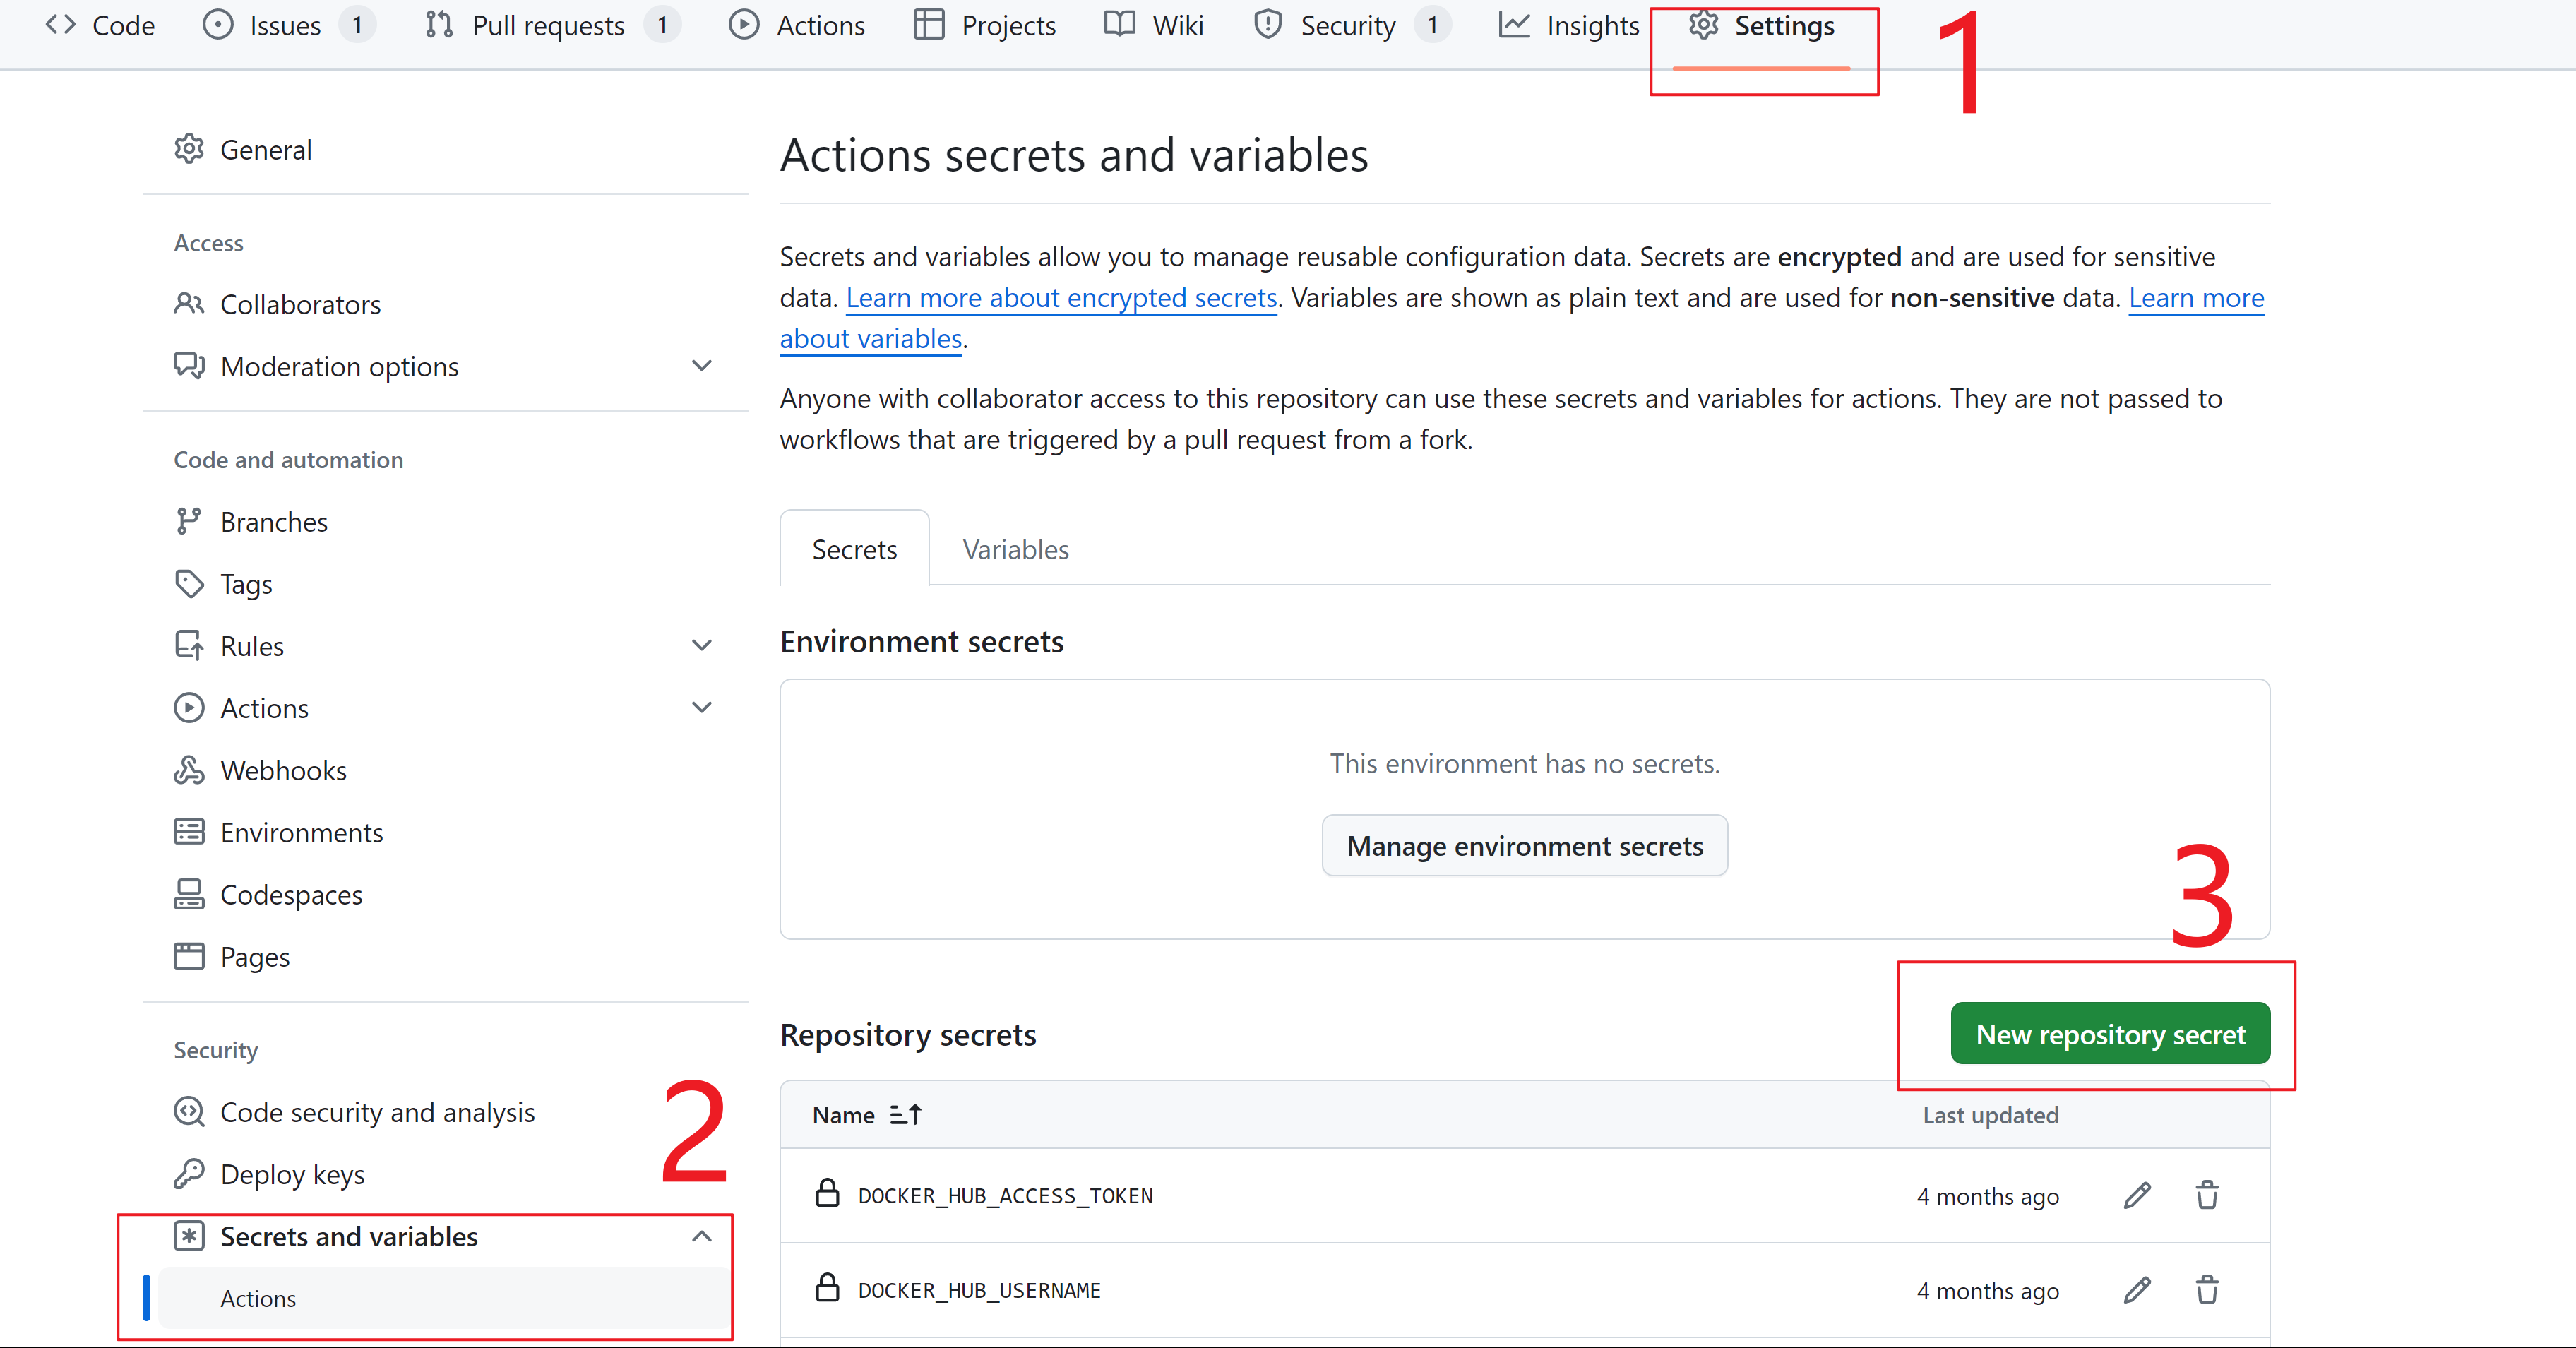
Task: Click the Name sort arrow icon
Action: point(906,1114)
